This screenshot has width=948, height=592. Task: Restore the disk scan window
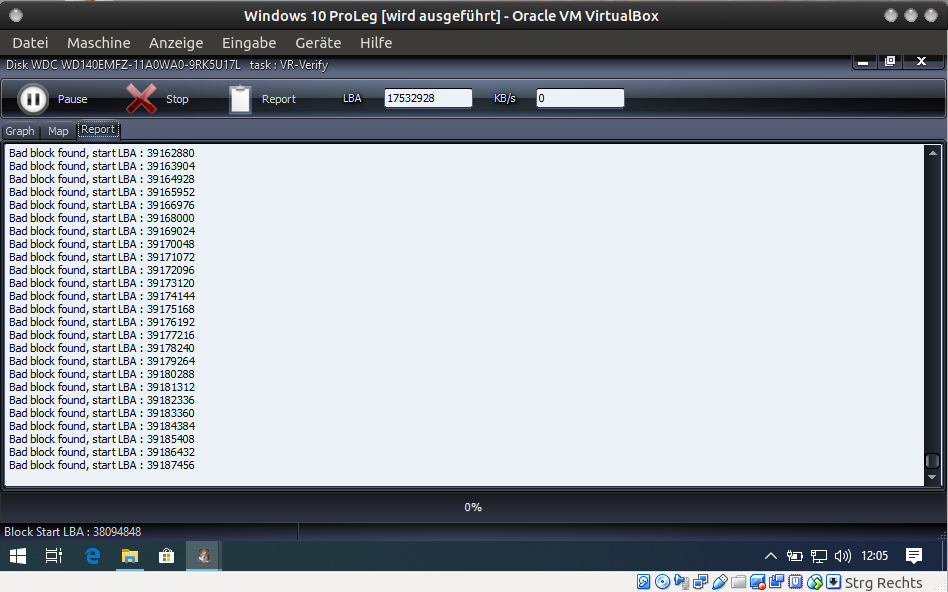890,62
